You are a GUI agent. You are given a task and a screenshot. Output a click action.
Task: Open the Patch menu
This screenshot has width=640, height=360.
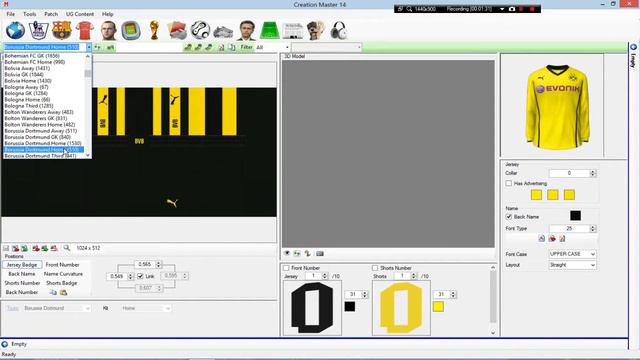pyautogui.click(x=51, y=14)
